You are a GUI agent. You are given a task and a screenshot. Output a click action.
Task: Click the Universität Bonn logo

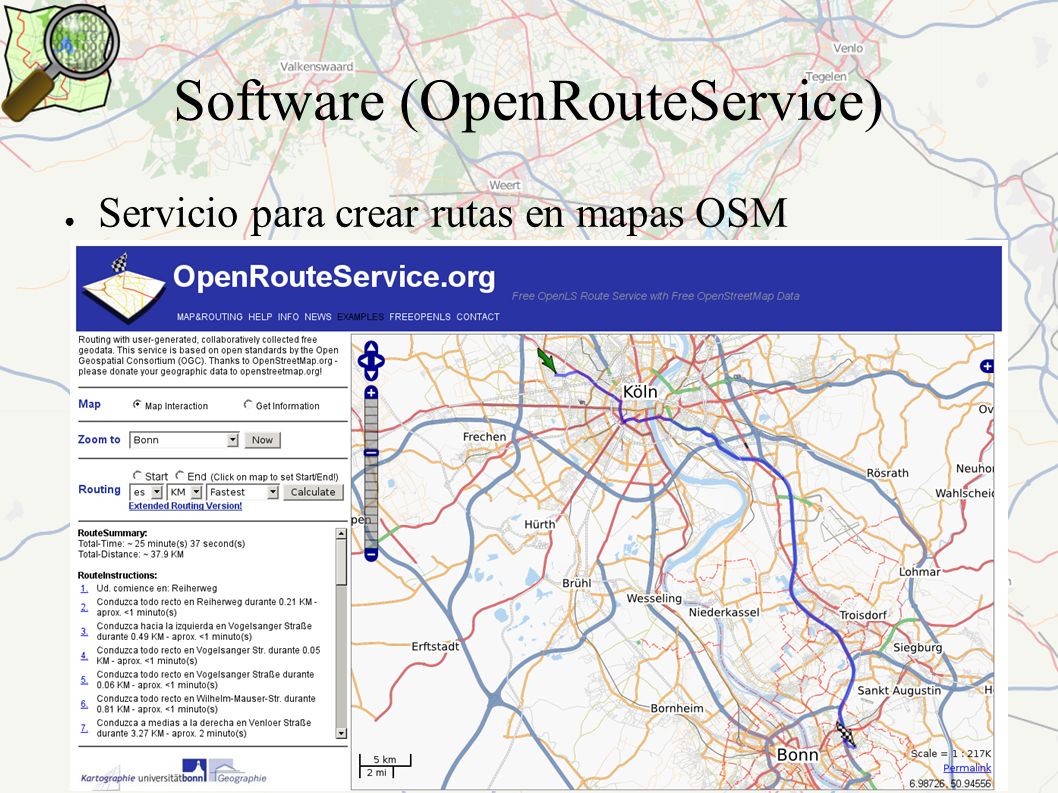(x=171, y=773)
